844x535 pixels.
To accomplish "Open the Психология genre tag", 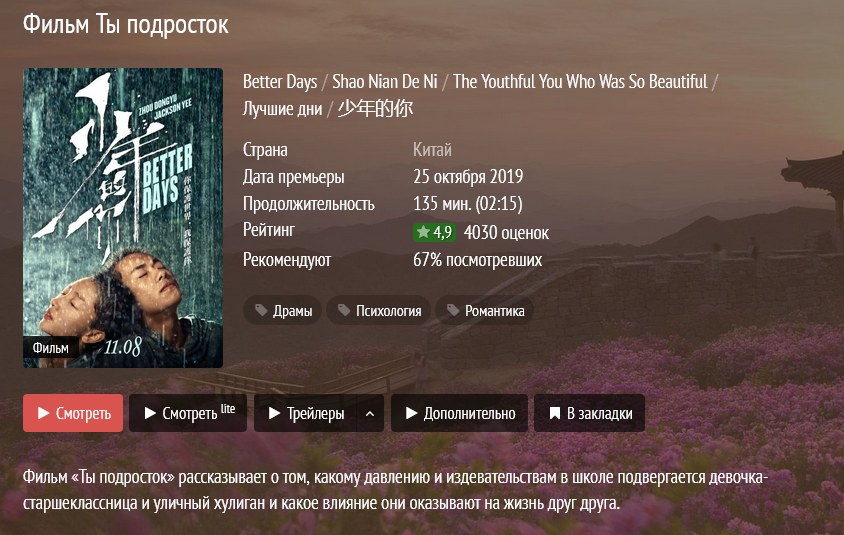I will click(378, 310).
